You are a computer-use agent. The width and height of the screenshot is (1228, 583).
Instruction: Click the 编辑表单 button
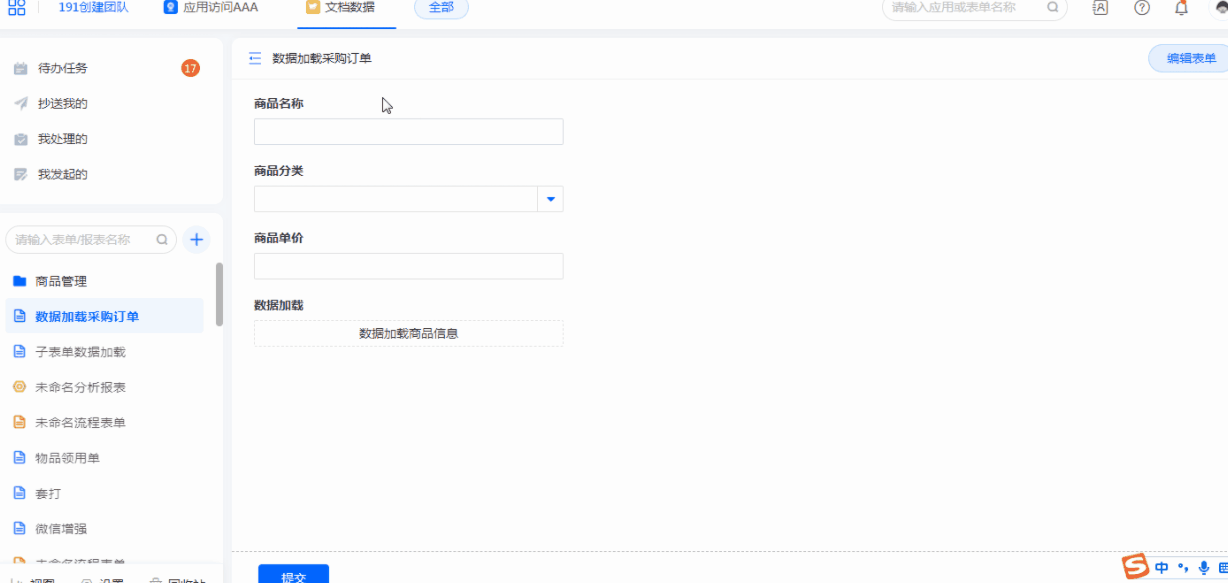click(x=1190, y=59)
